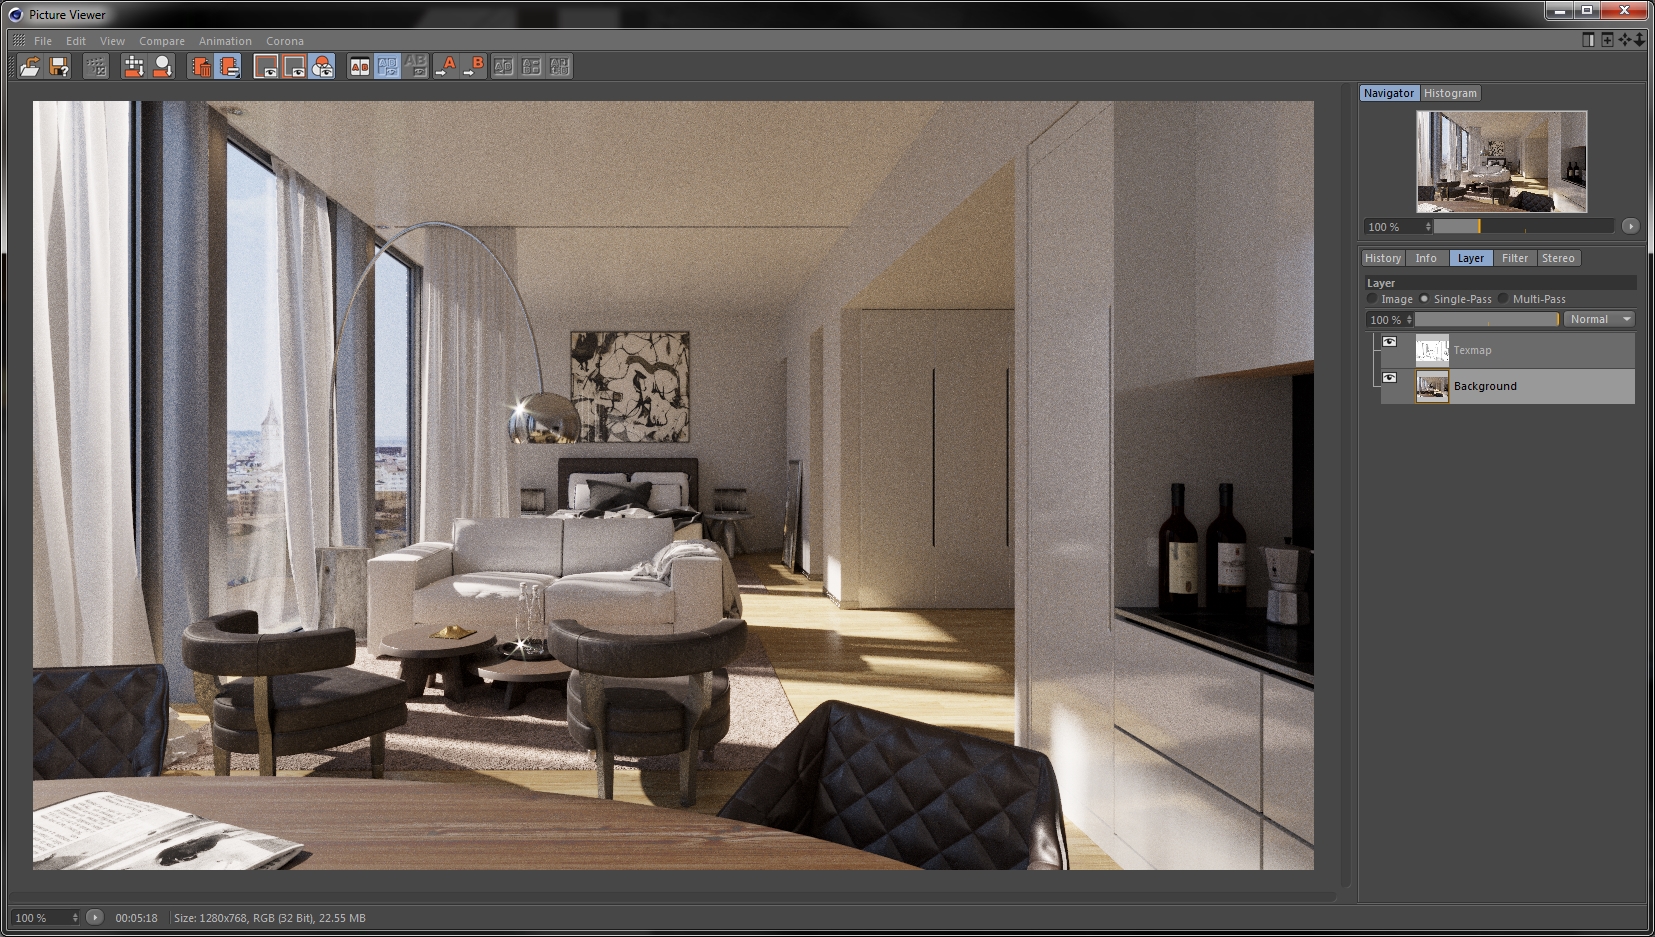Switch to the Histogram tab
1655x937 pixels.
click(1450, 93)
